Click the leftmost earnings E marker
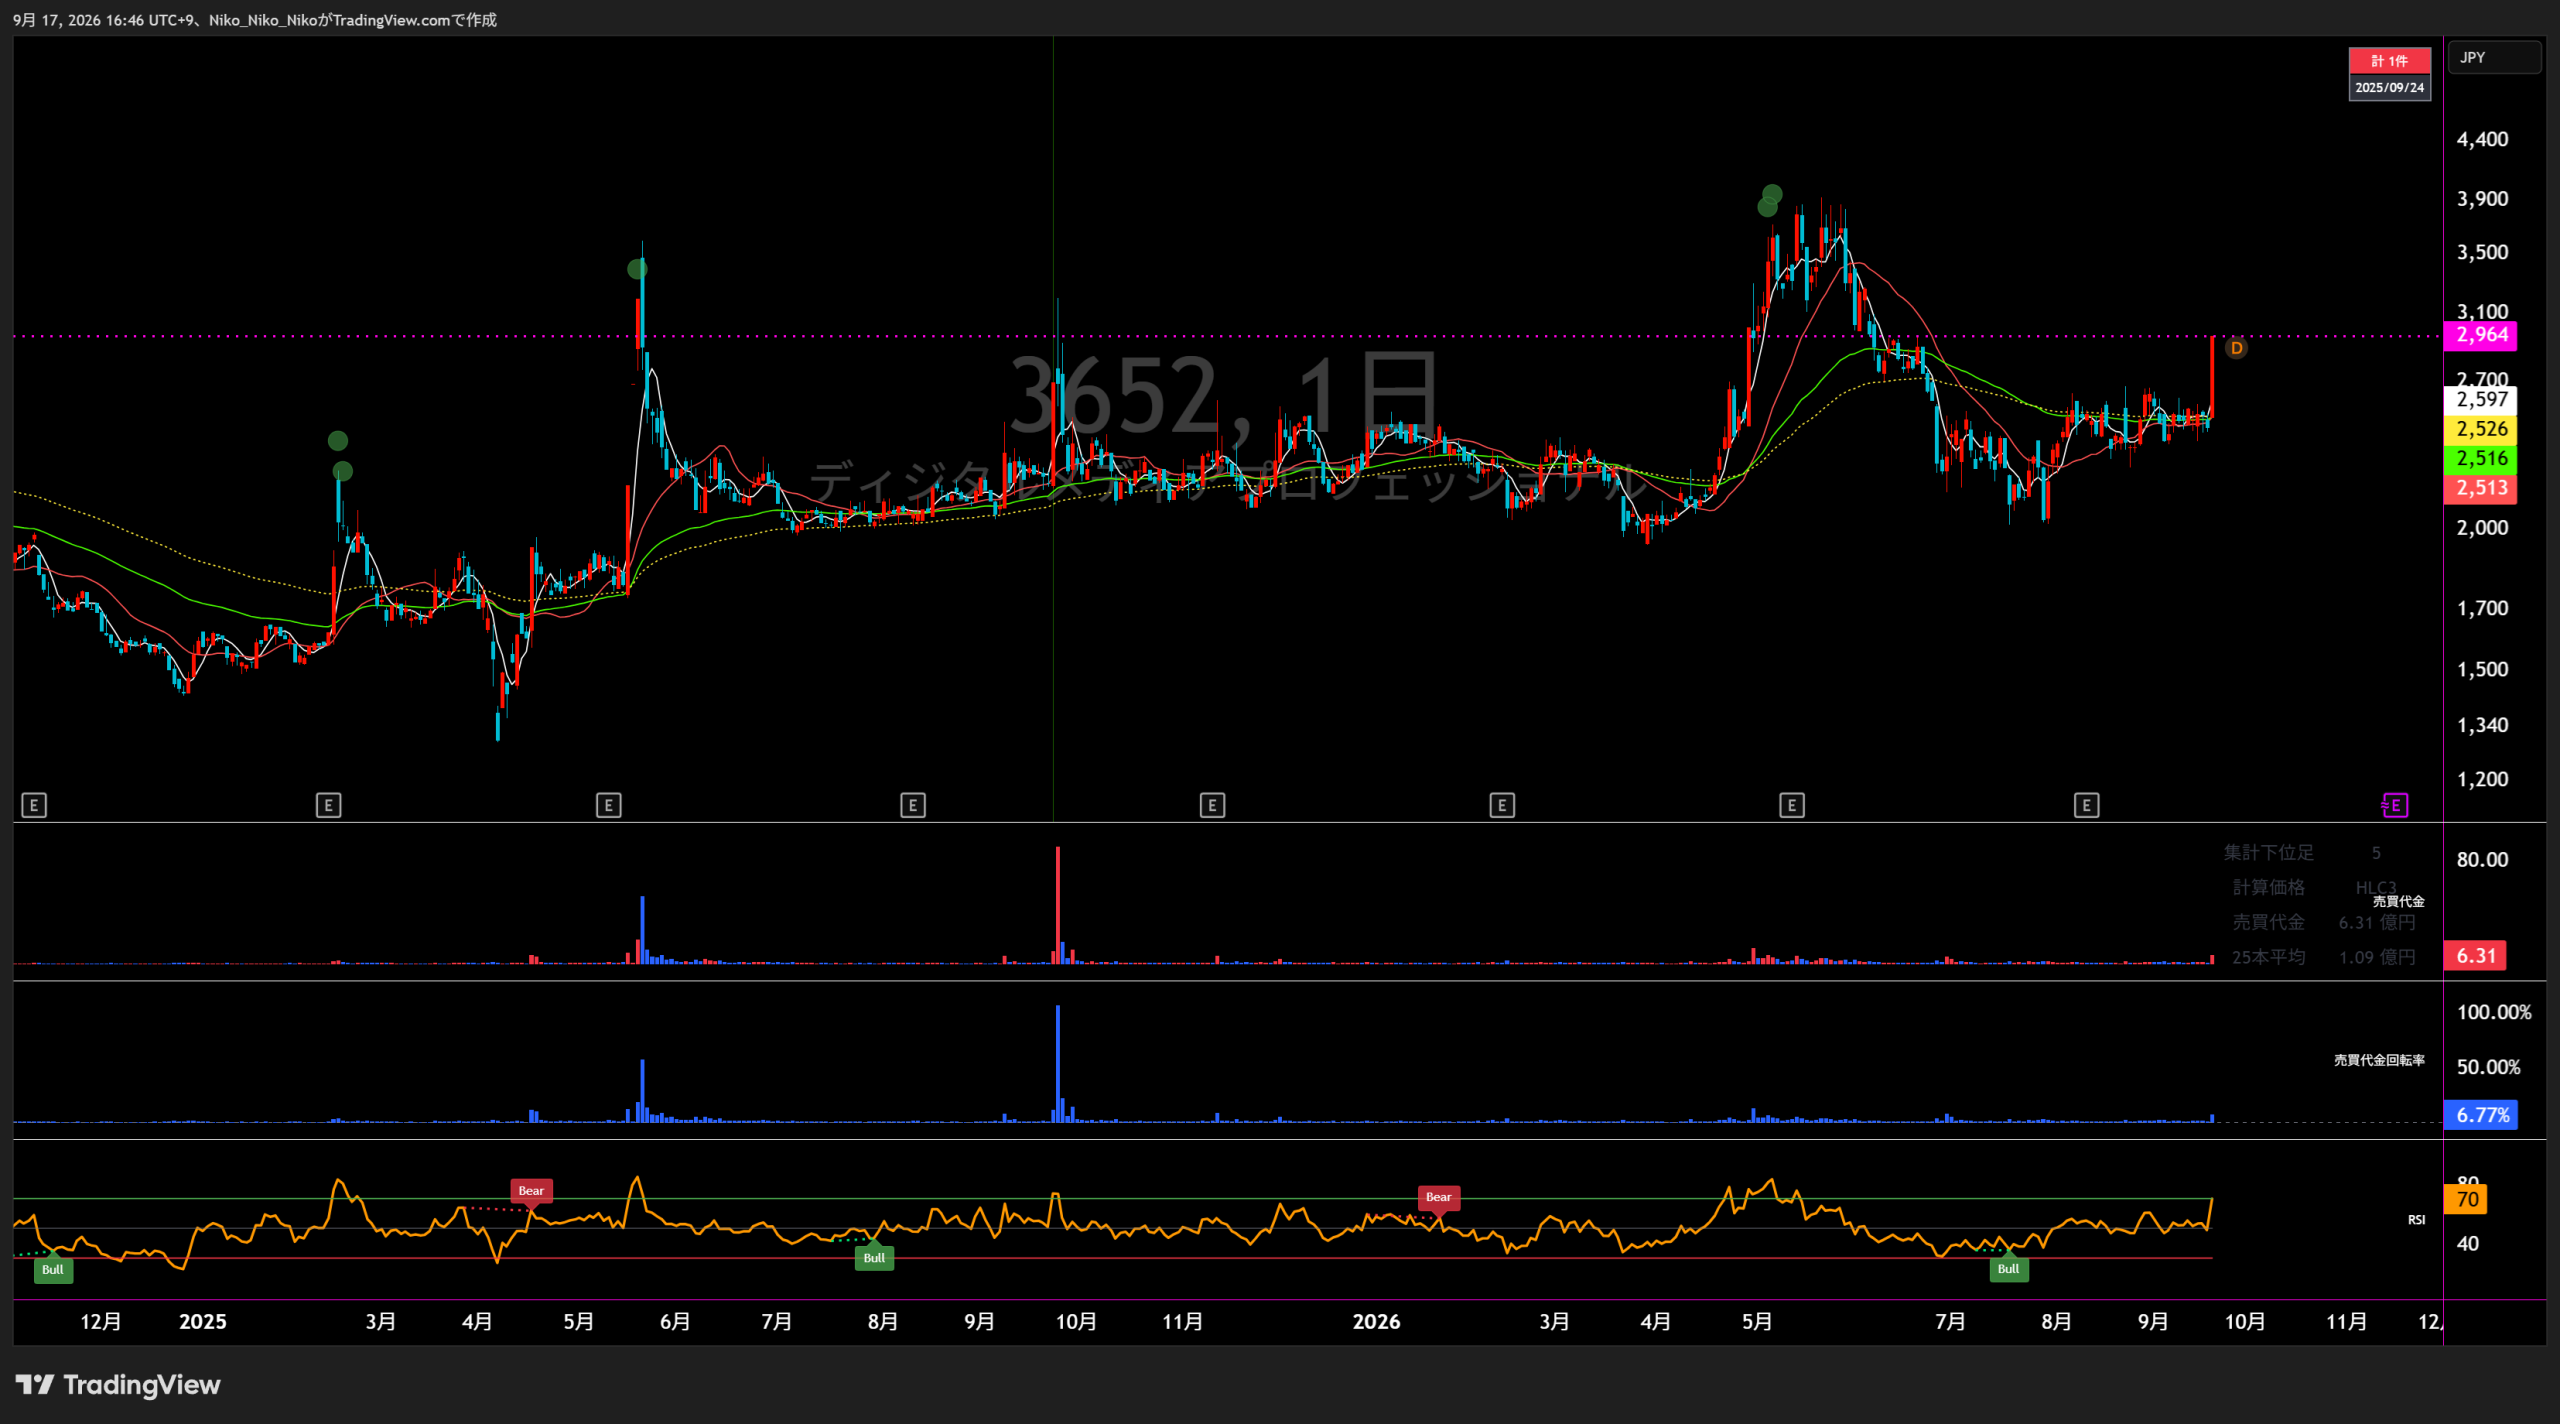Image resolution: width=2560 pixels, height=1424 pixels. 34,805
